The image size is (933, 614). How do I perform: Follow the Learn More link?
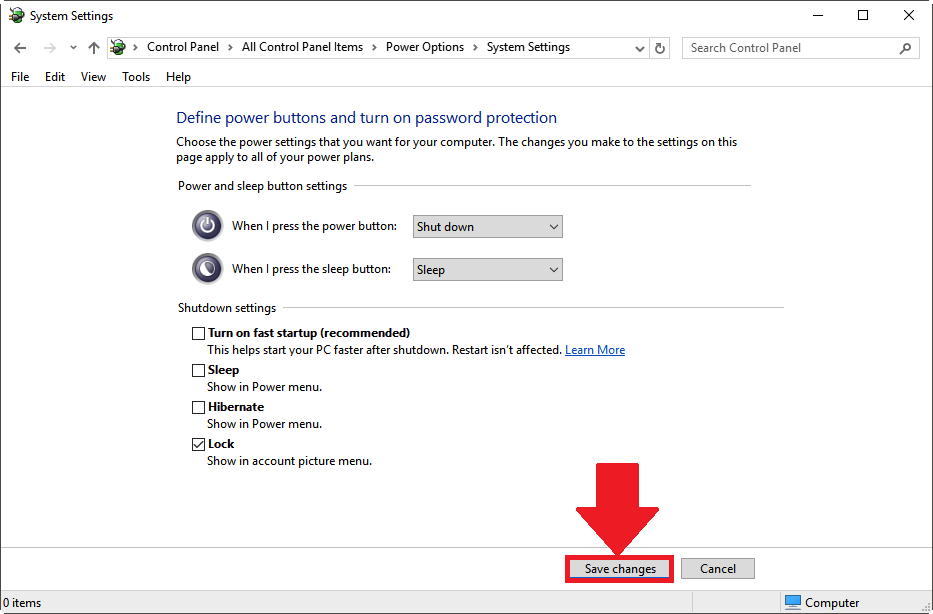pyautogui.click(x=595, y=350)
